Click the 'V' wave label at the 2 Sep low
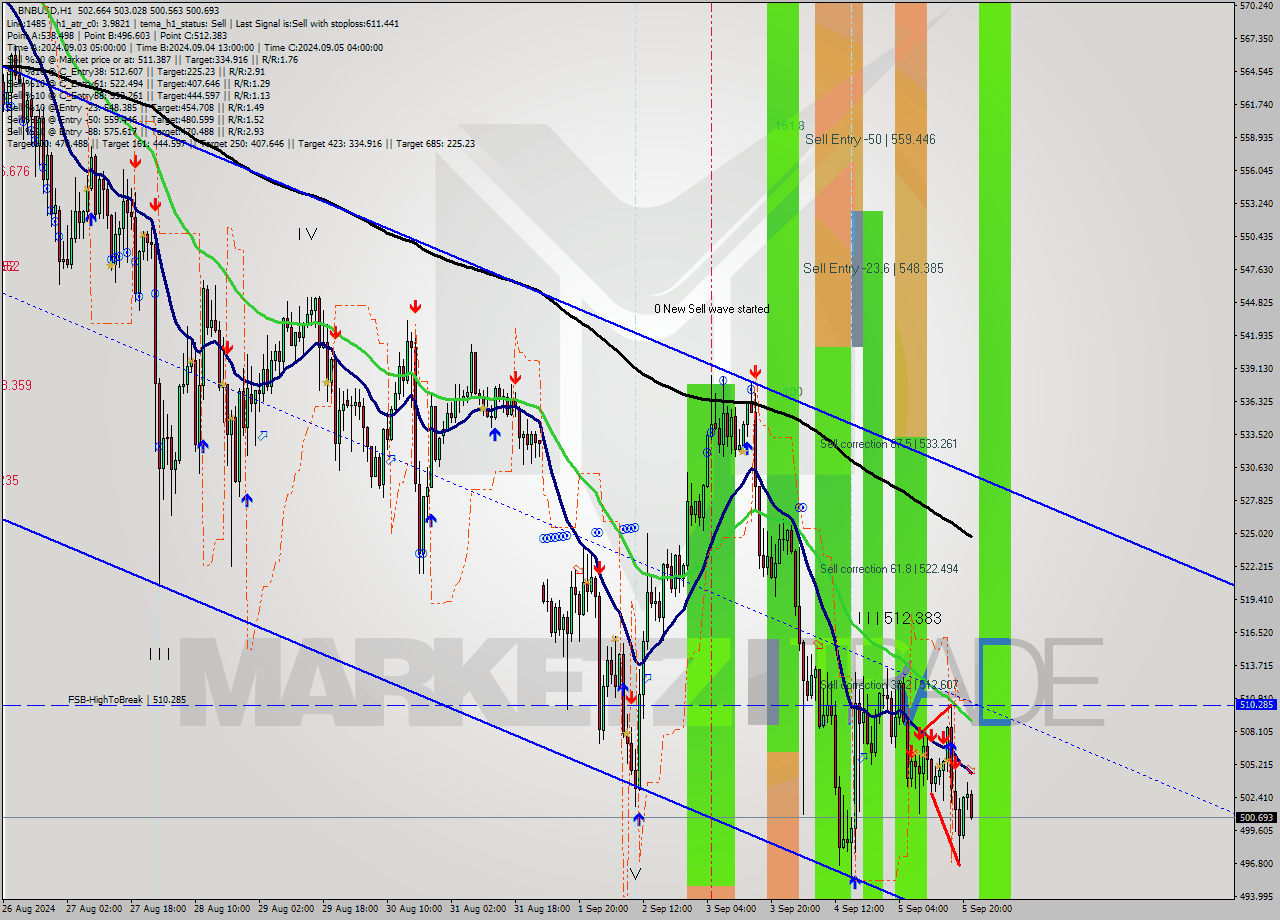This screenshot has width=1280, height=920. click(x=634, y=873)
